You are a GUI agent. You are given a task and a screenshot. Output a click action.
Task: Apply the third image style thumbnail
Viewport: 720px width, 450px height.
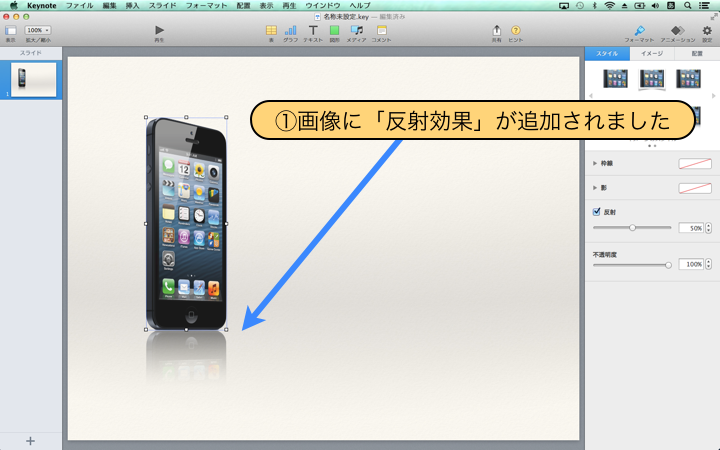(688, 79)
